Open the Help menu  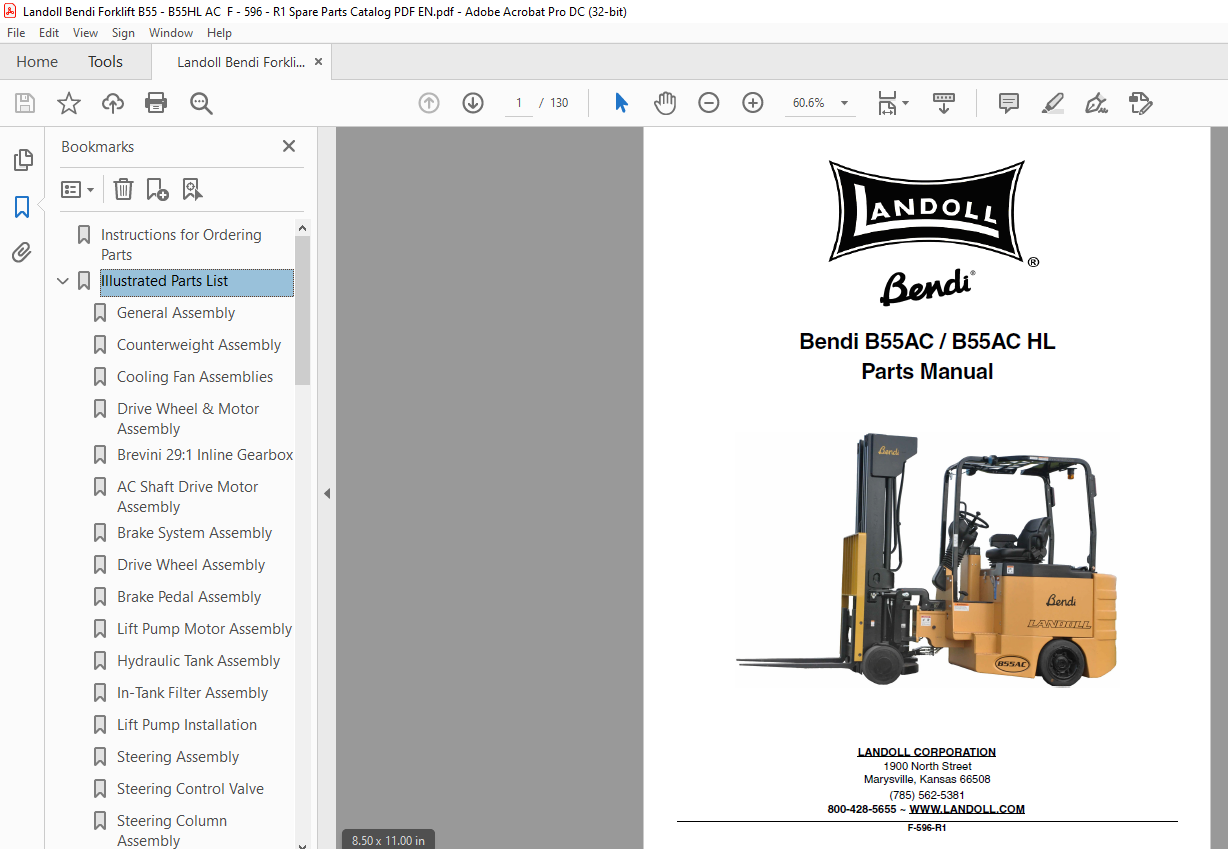tap(219, 33)
